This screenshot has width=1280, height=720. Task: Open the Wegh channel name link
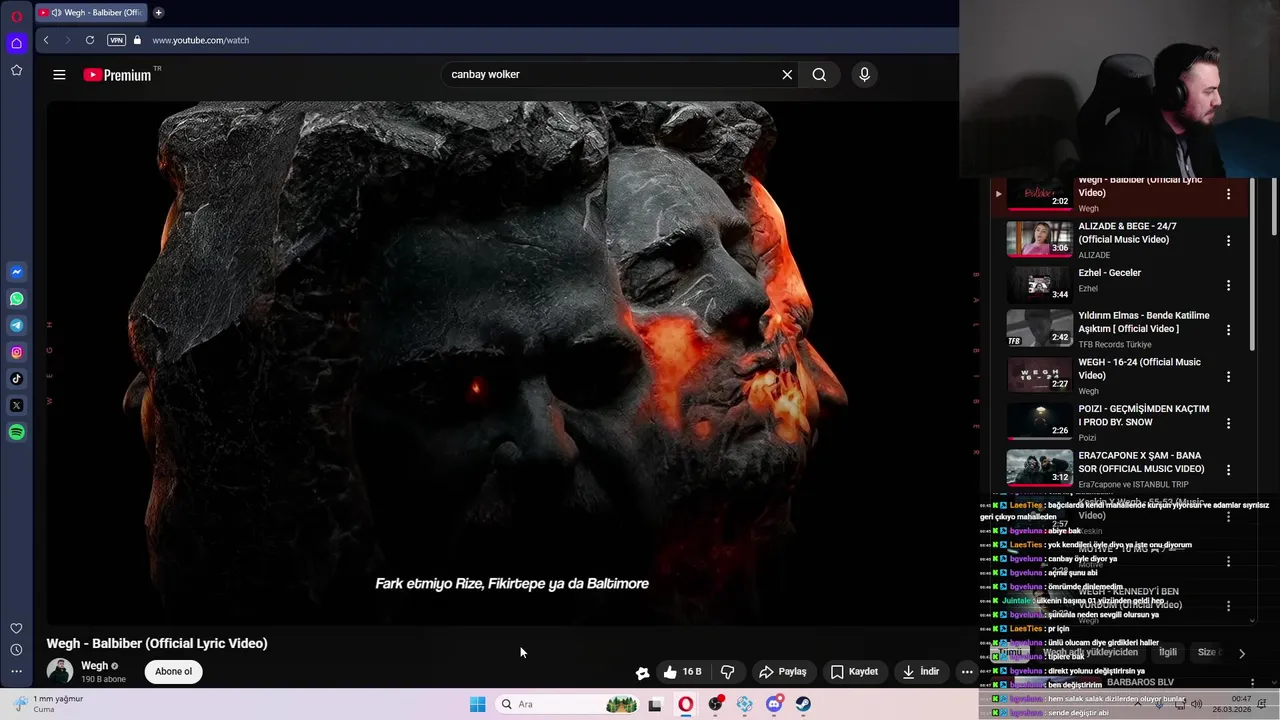(x=94, y=666)
